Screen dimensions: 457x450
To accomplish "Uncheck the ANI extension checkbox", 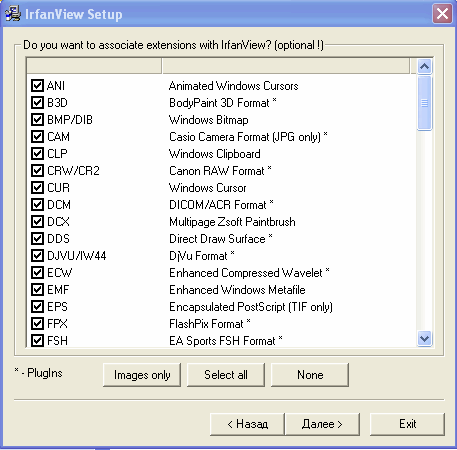I will pos(37,86).
